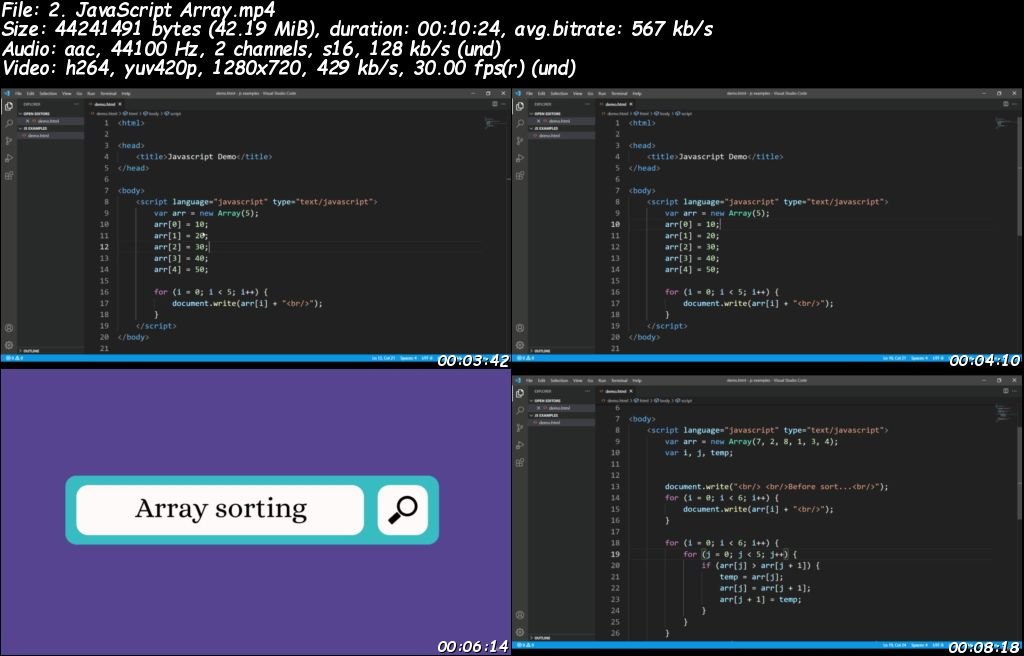Open Source Control icon in 00:03:42 frame
Image resolution: width=1024 pixels, height=656 pixels.
[x=8, y=140]
